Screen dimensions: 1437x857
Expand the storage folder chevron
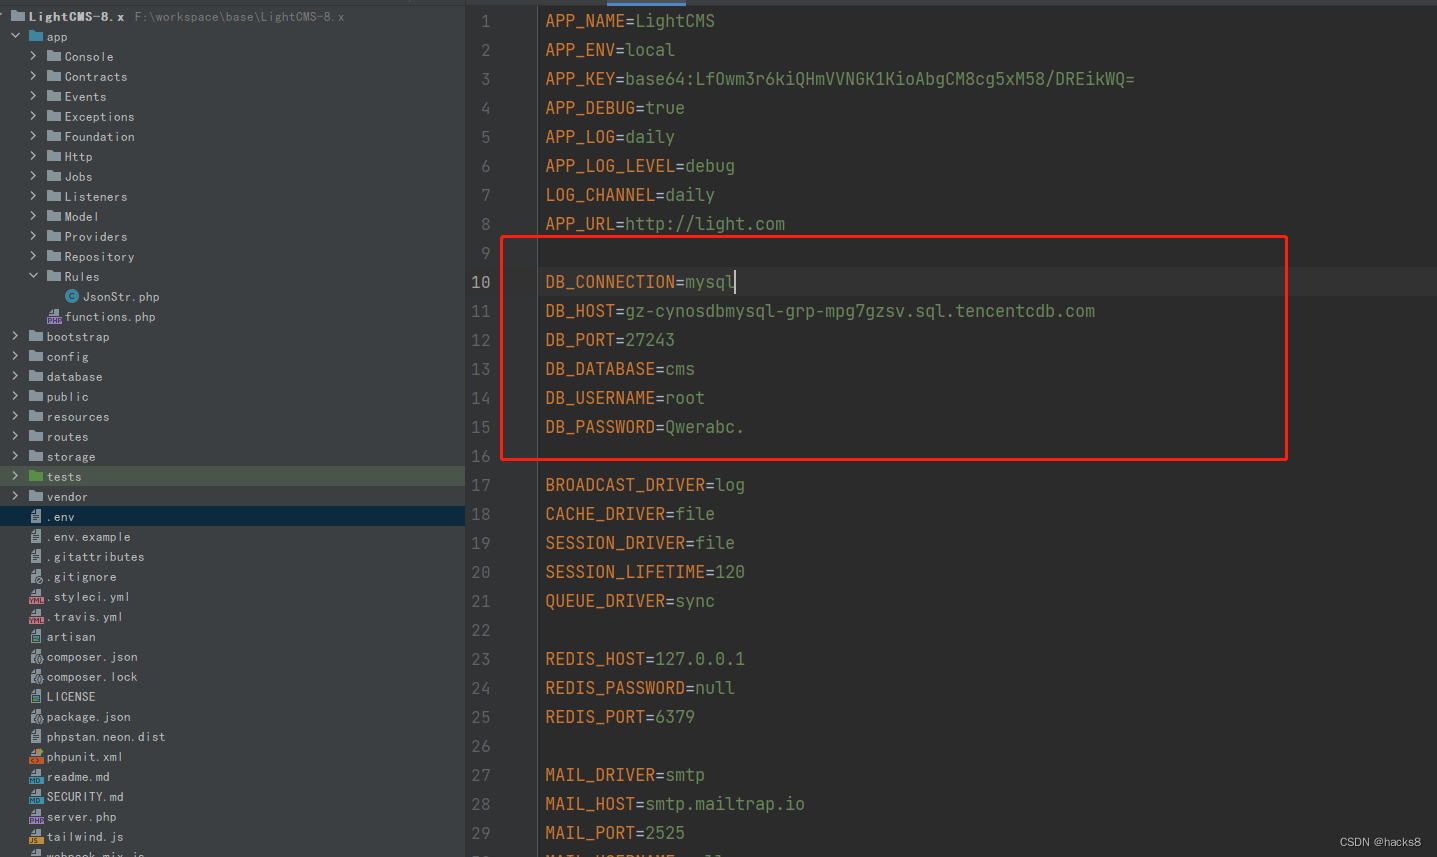[15, 456]
